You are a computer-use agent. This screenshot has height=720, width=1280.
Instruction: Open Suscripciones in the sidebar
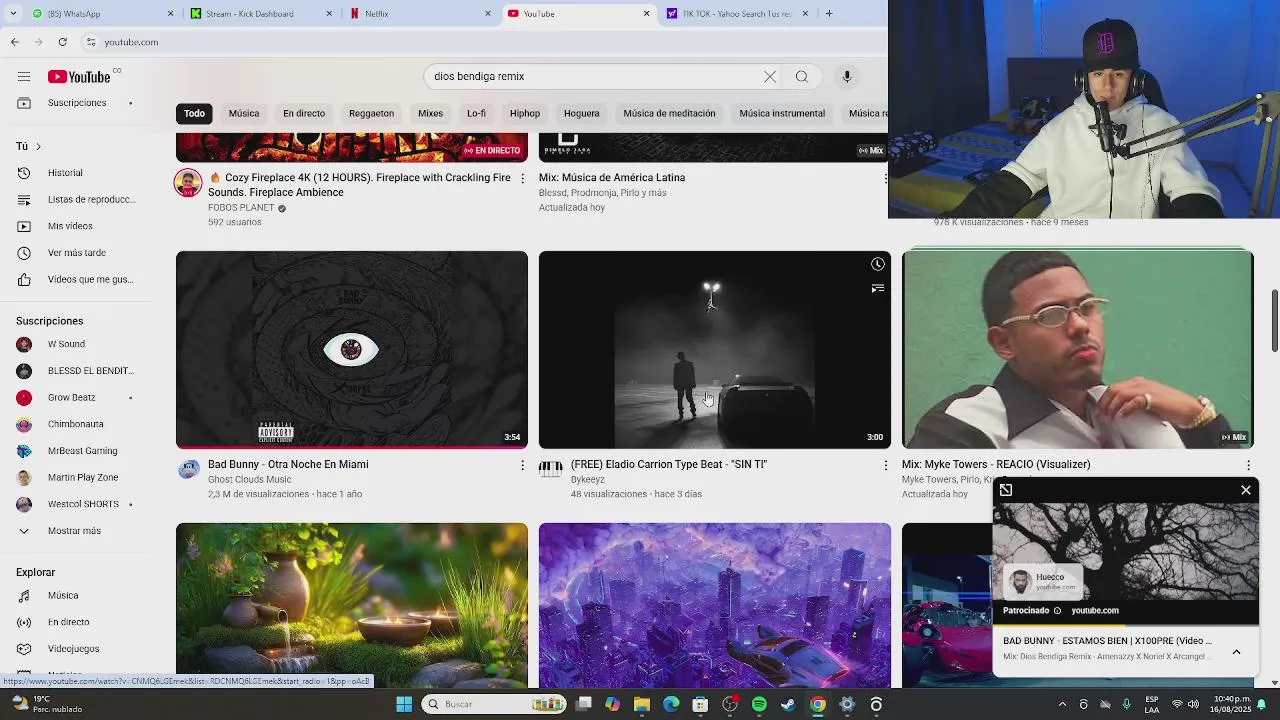75,103
